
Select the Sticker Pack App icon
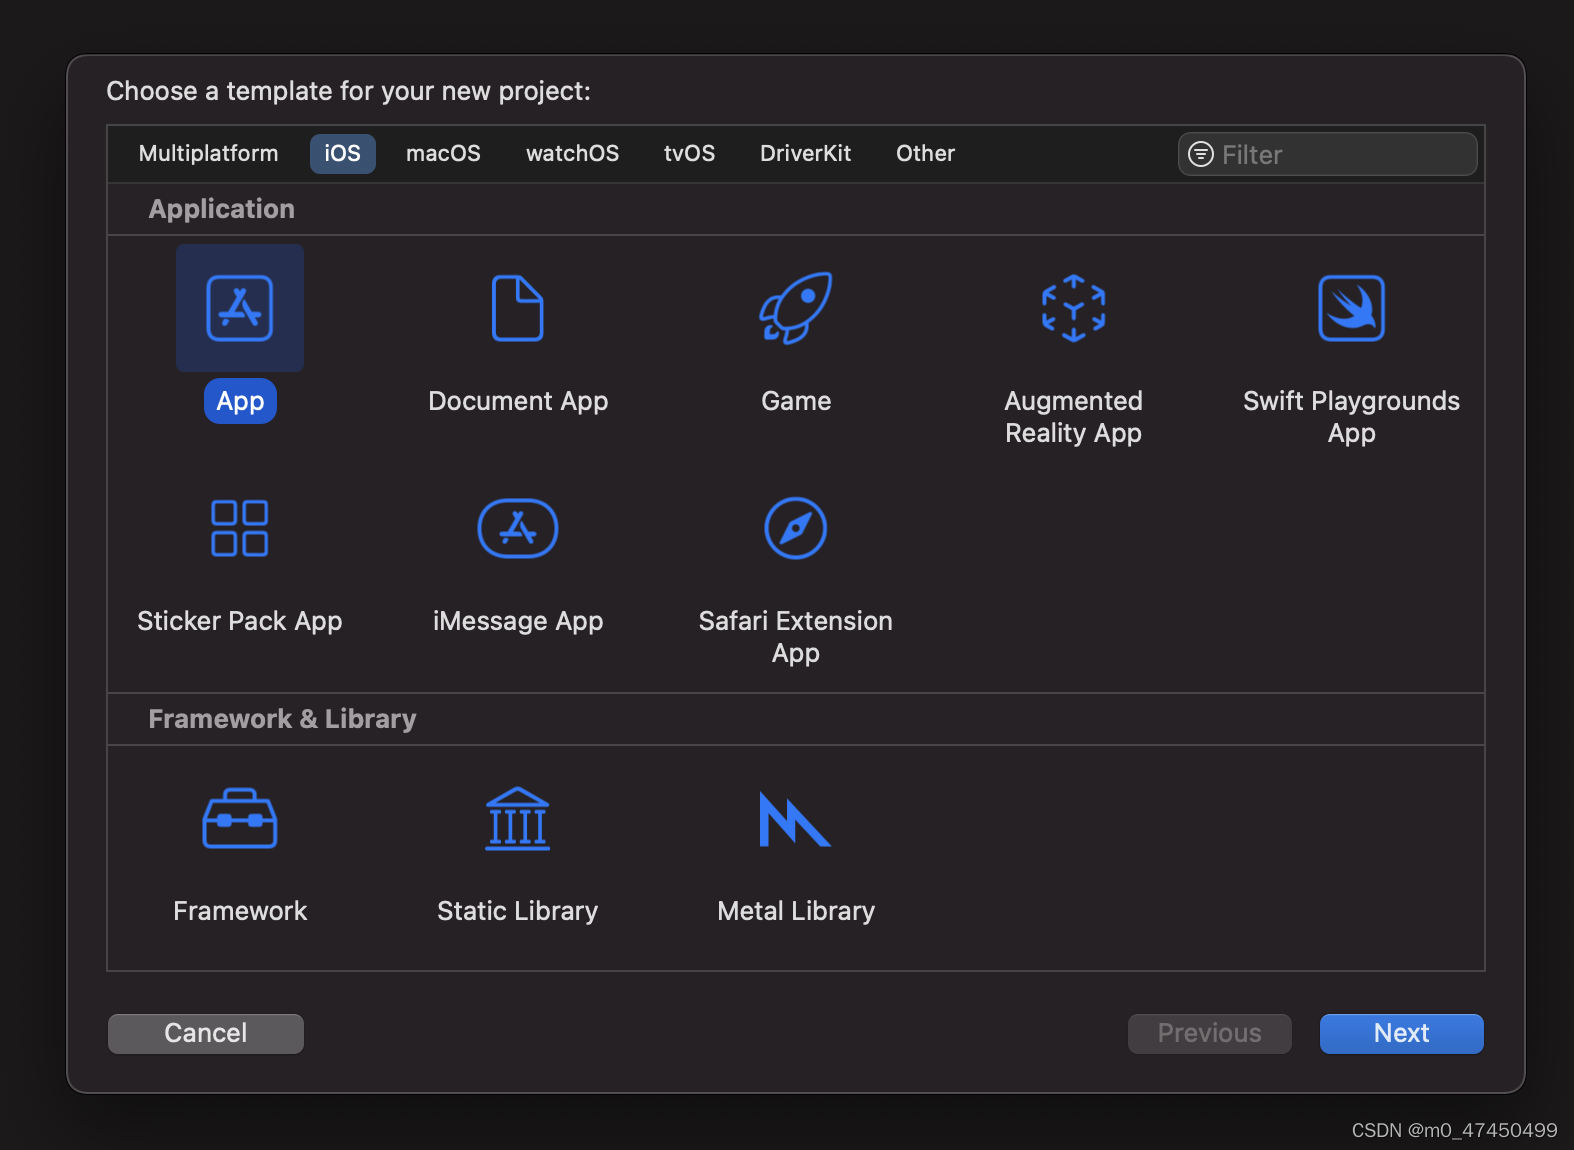(x=240, y=528)
